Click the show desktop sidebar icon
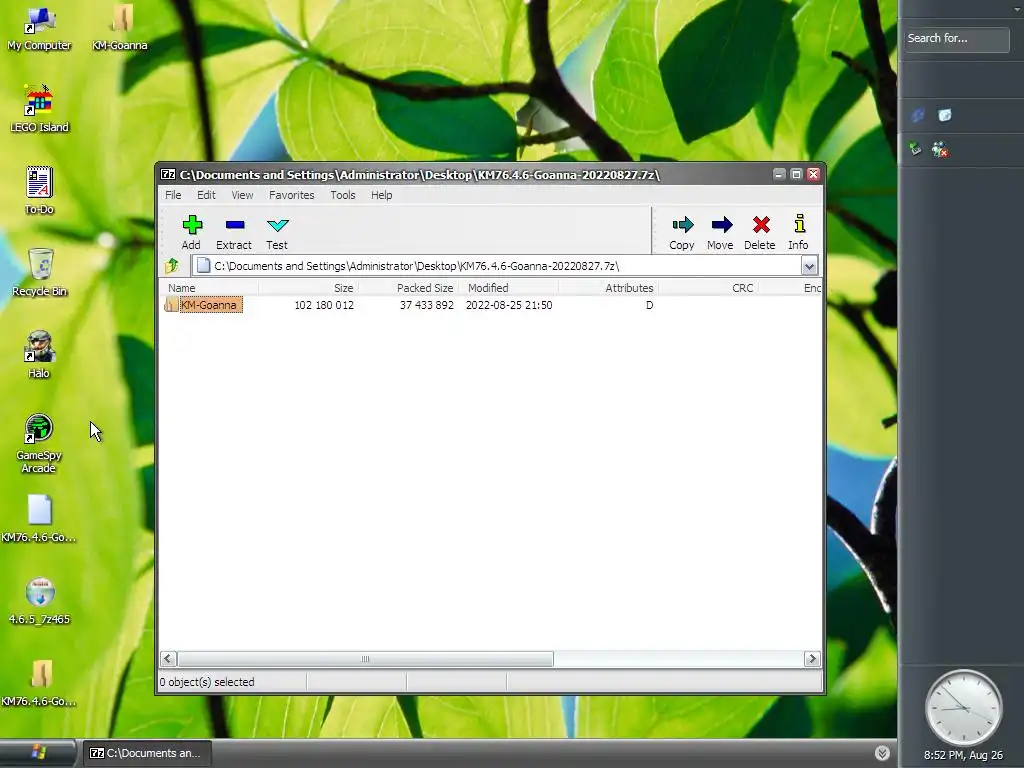This screenshot has width=1024, height=768. [x=945, y=116]
